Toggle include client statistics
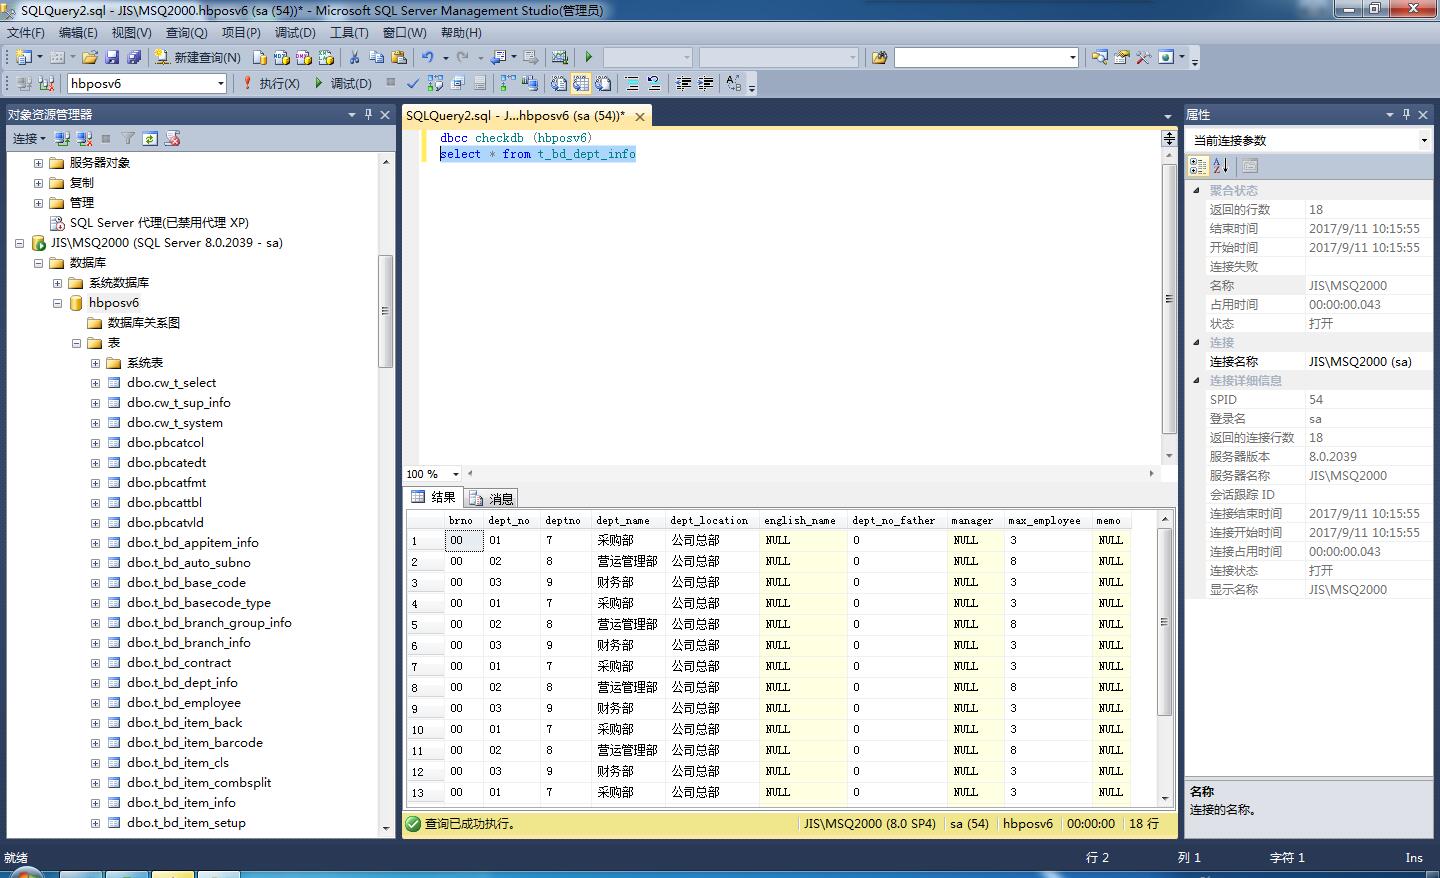This screenshot has width=1440, height=878. point(529,83)
